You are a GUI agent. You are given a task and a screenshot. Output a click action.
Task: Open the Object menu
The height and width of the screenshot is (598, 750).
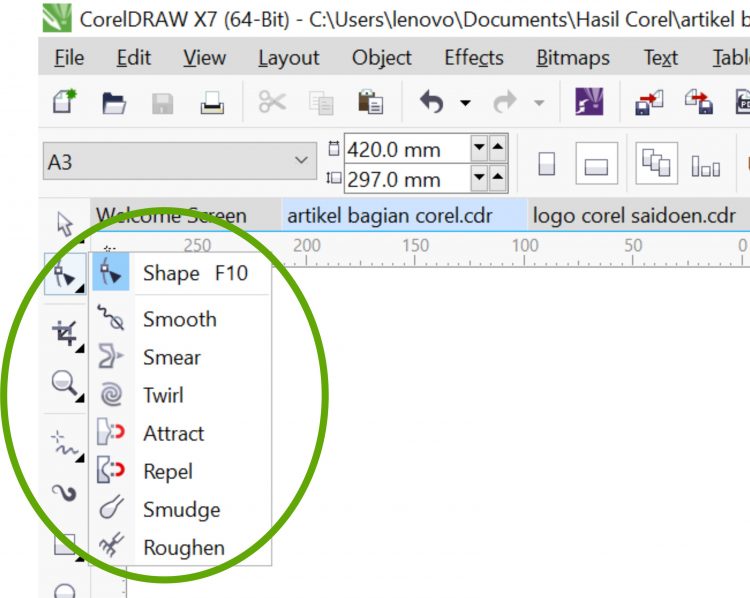click(381, 57)
